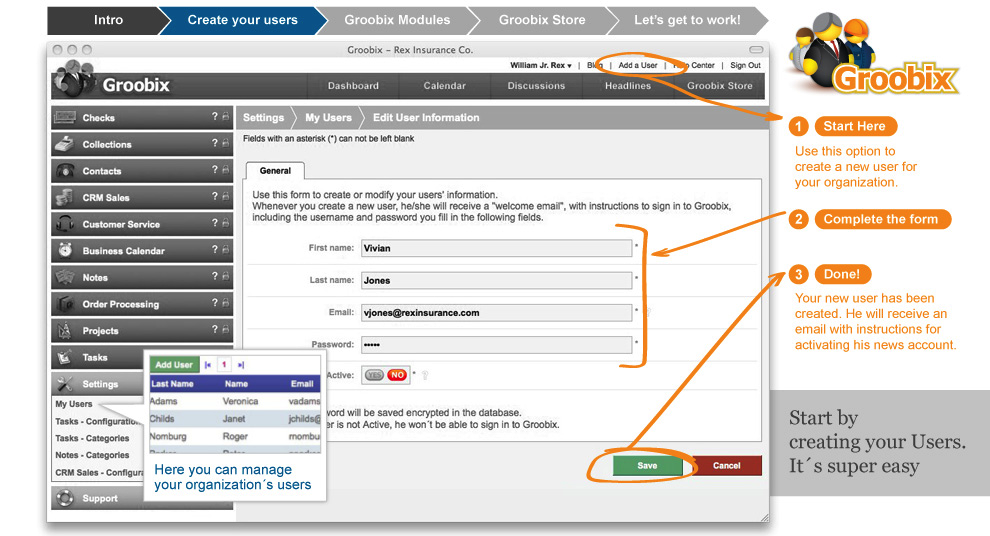Viewport: 990px width, 536px height.
Task: Click the Contacts telephone icon
Action: (x=64, y=170)
